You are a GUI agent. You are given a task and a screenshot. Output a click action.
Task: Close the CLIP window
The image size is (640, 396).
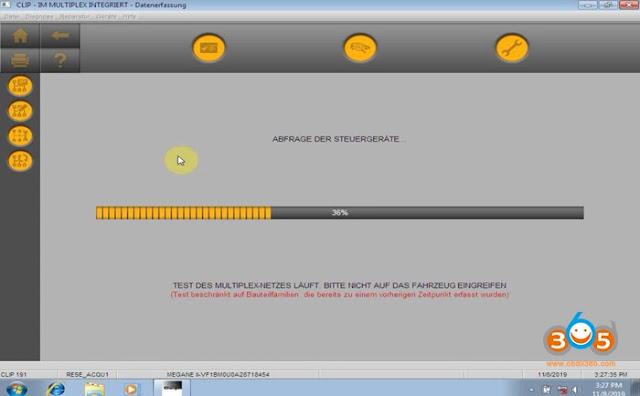pyautogui.click(x=629, y=5)
